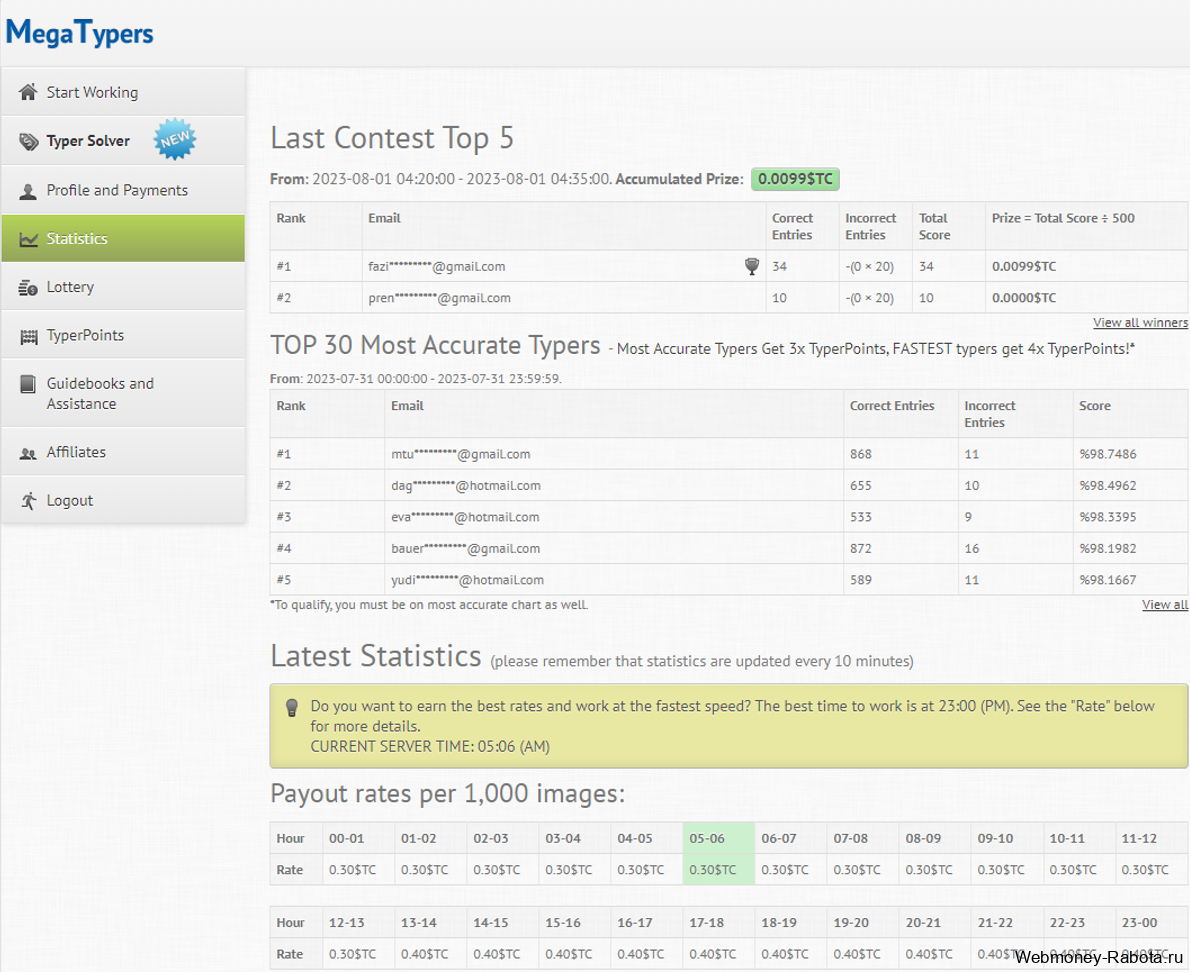Click the coins icon beside Lottery
1190x973 pixels.
click(28, 288)
